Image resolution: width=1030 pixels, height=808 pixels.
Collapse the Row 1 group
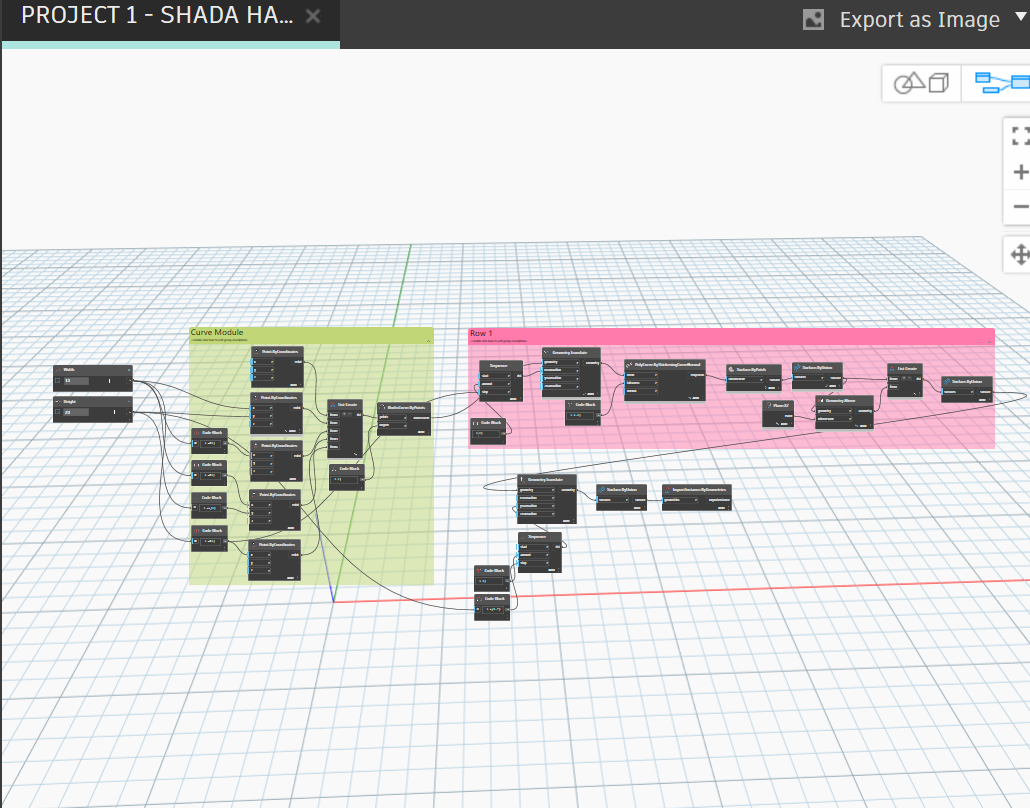point(990,342)
